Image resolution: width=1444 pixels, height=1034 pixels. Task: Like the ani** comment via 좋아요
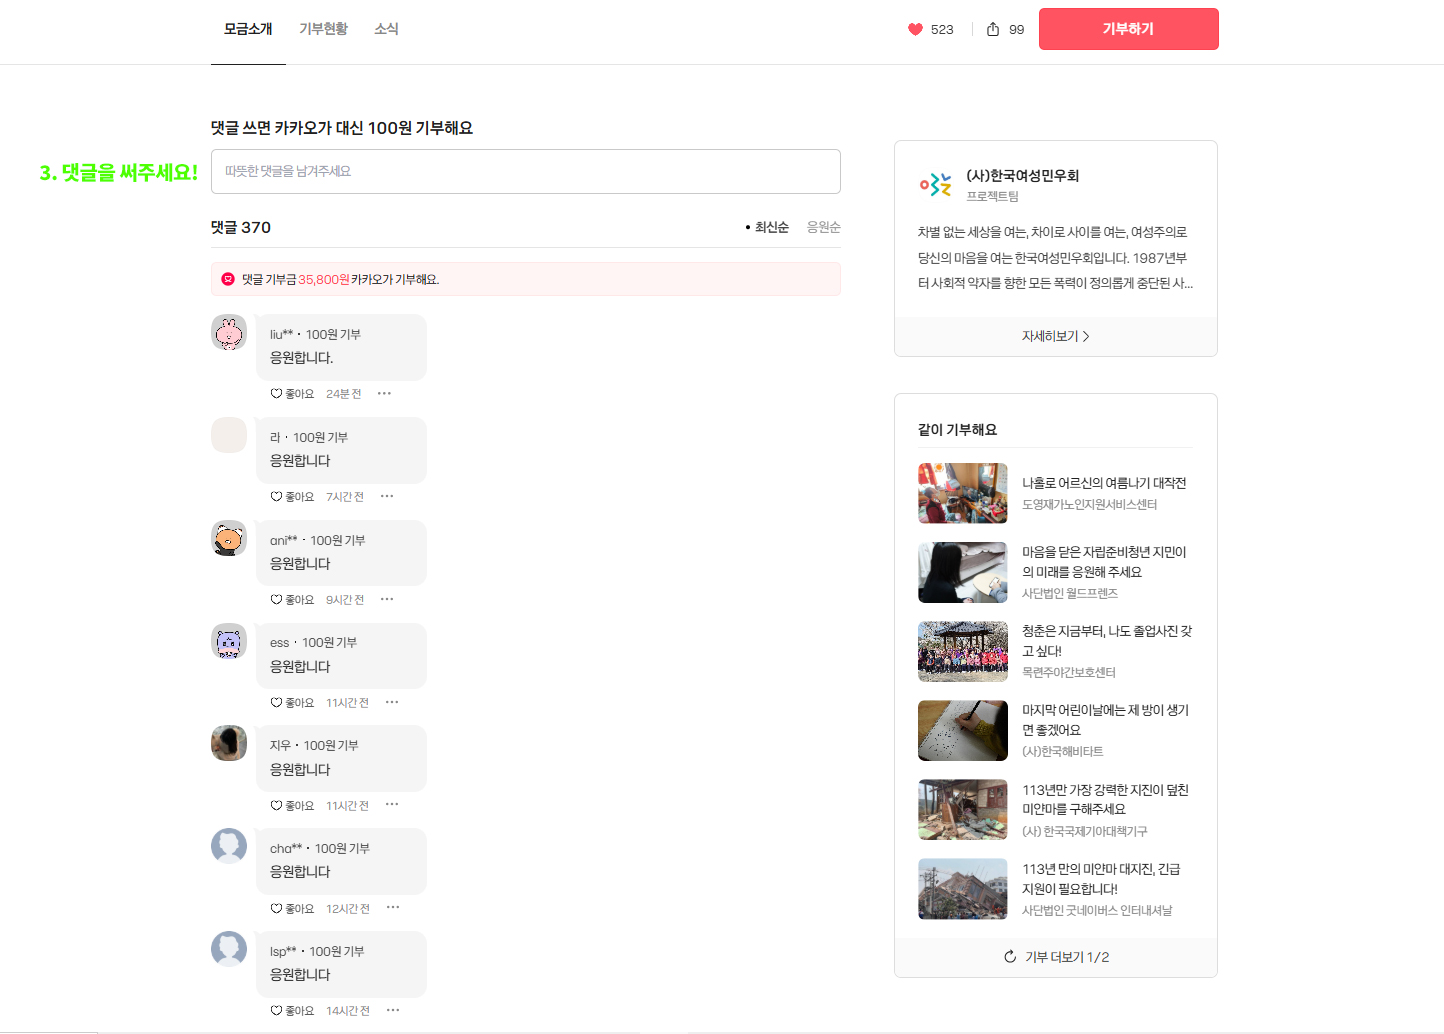[292, 600]
